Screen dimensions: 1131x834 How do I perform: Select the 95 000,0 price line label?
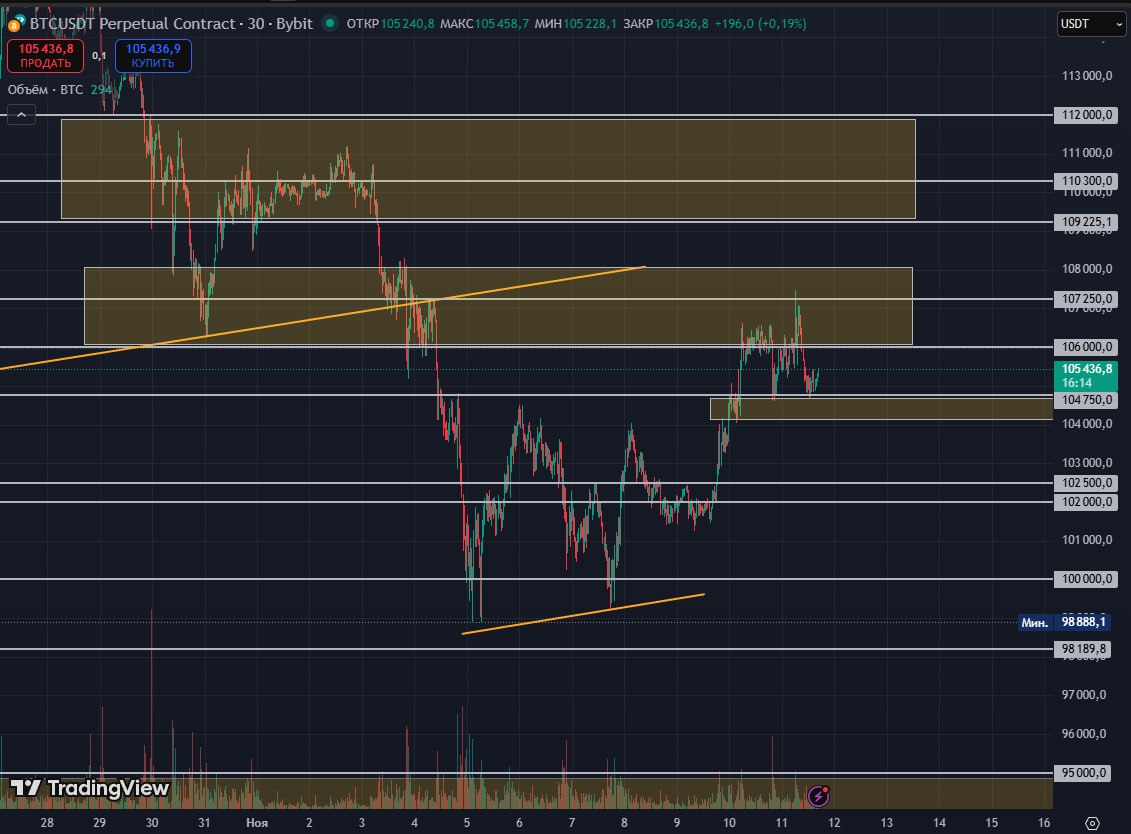[1086, 773]
